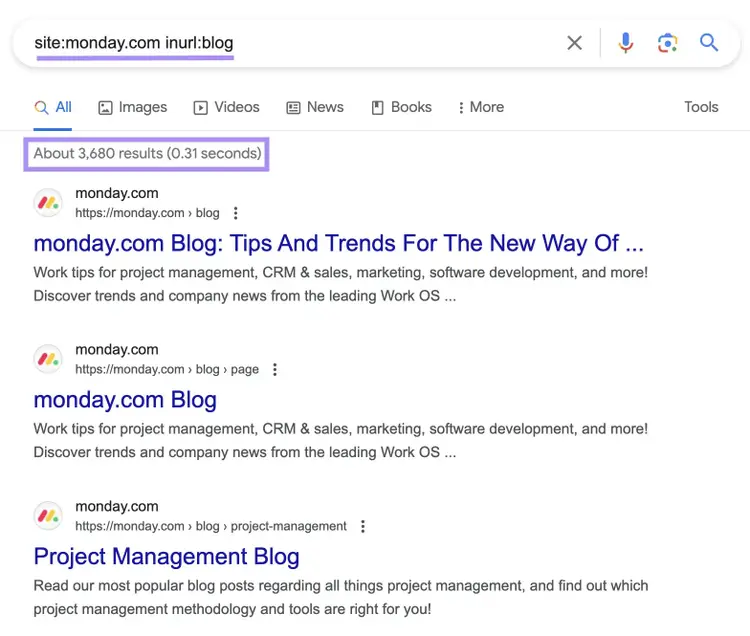
Task: Open three-dot menu for the project-management result
Action: point(363,526)
